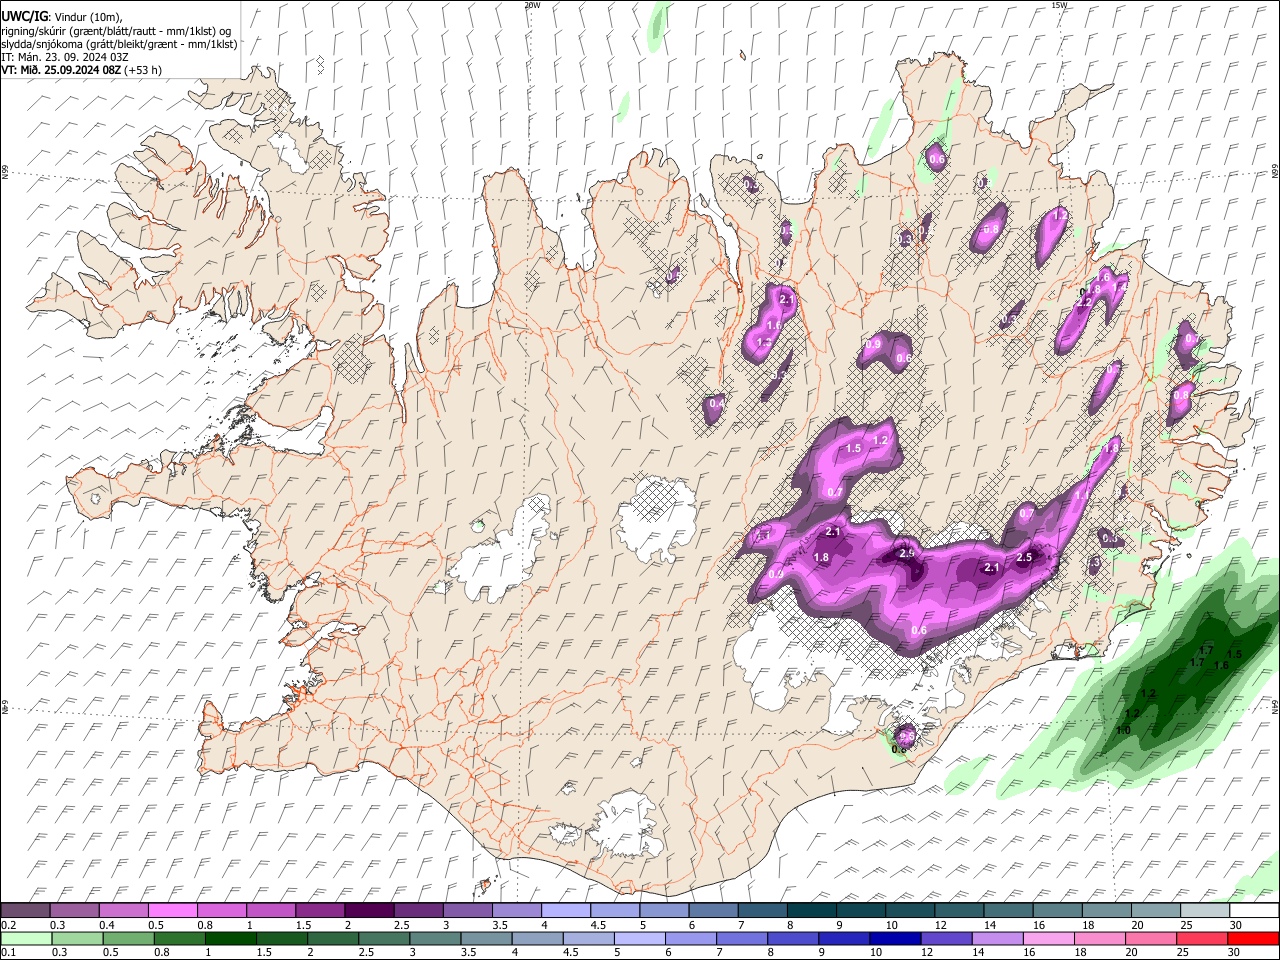The width and height of the screenshot is (1280, 960).
Task: Click the '7' label in upper legend row
Action: (x=740, y=925)
